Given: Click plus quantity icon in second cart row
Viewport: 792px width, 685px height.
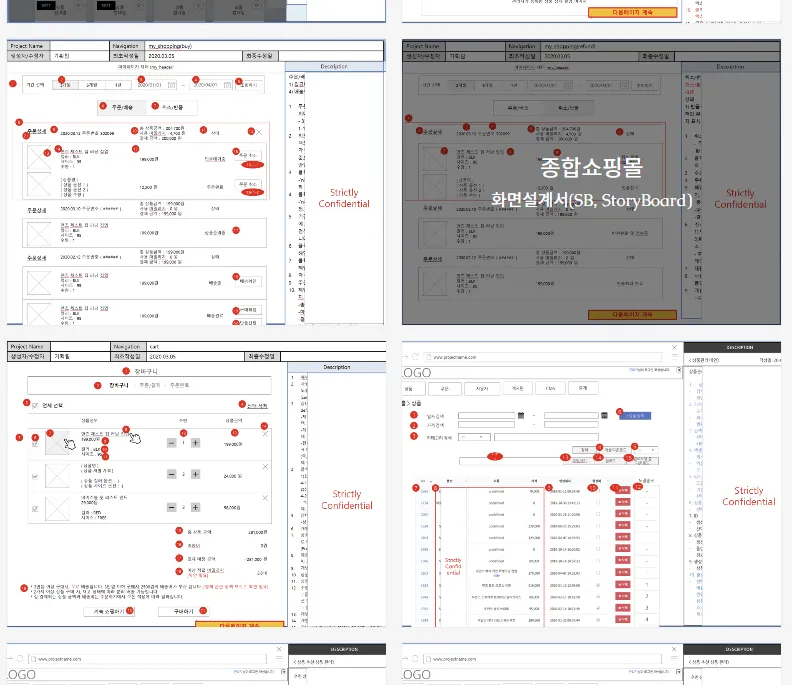Looking at the screenshot, I should coord(195,474).
